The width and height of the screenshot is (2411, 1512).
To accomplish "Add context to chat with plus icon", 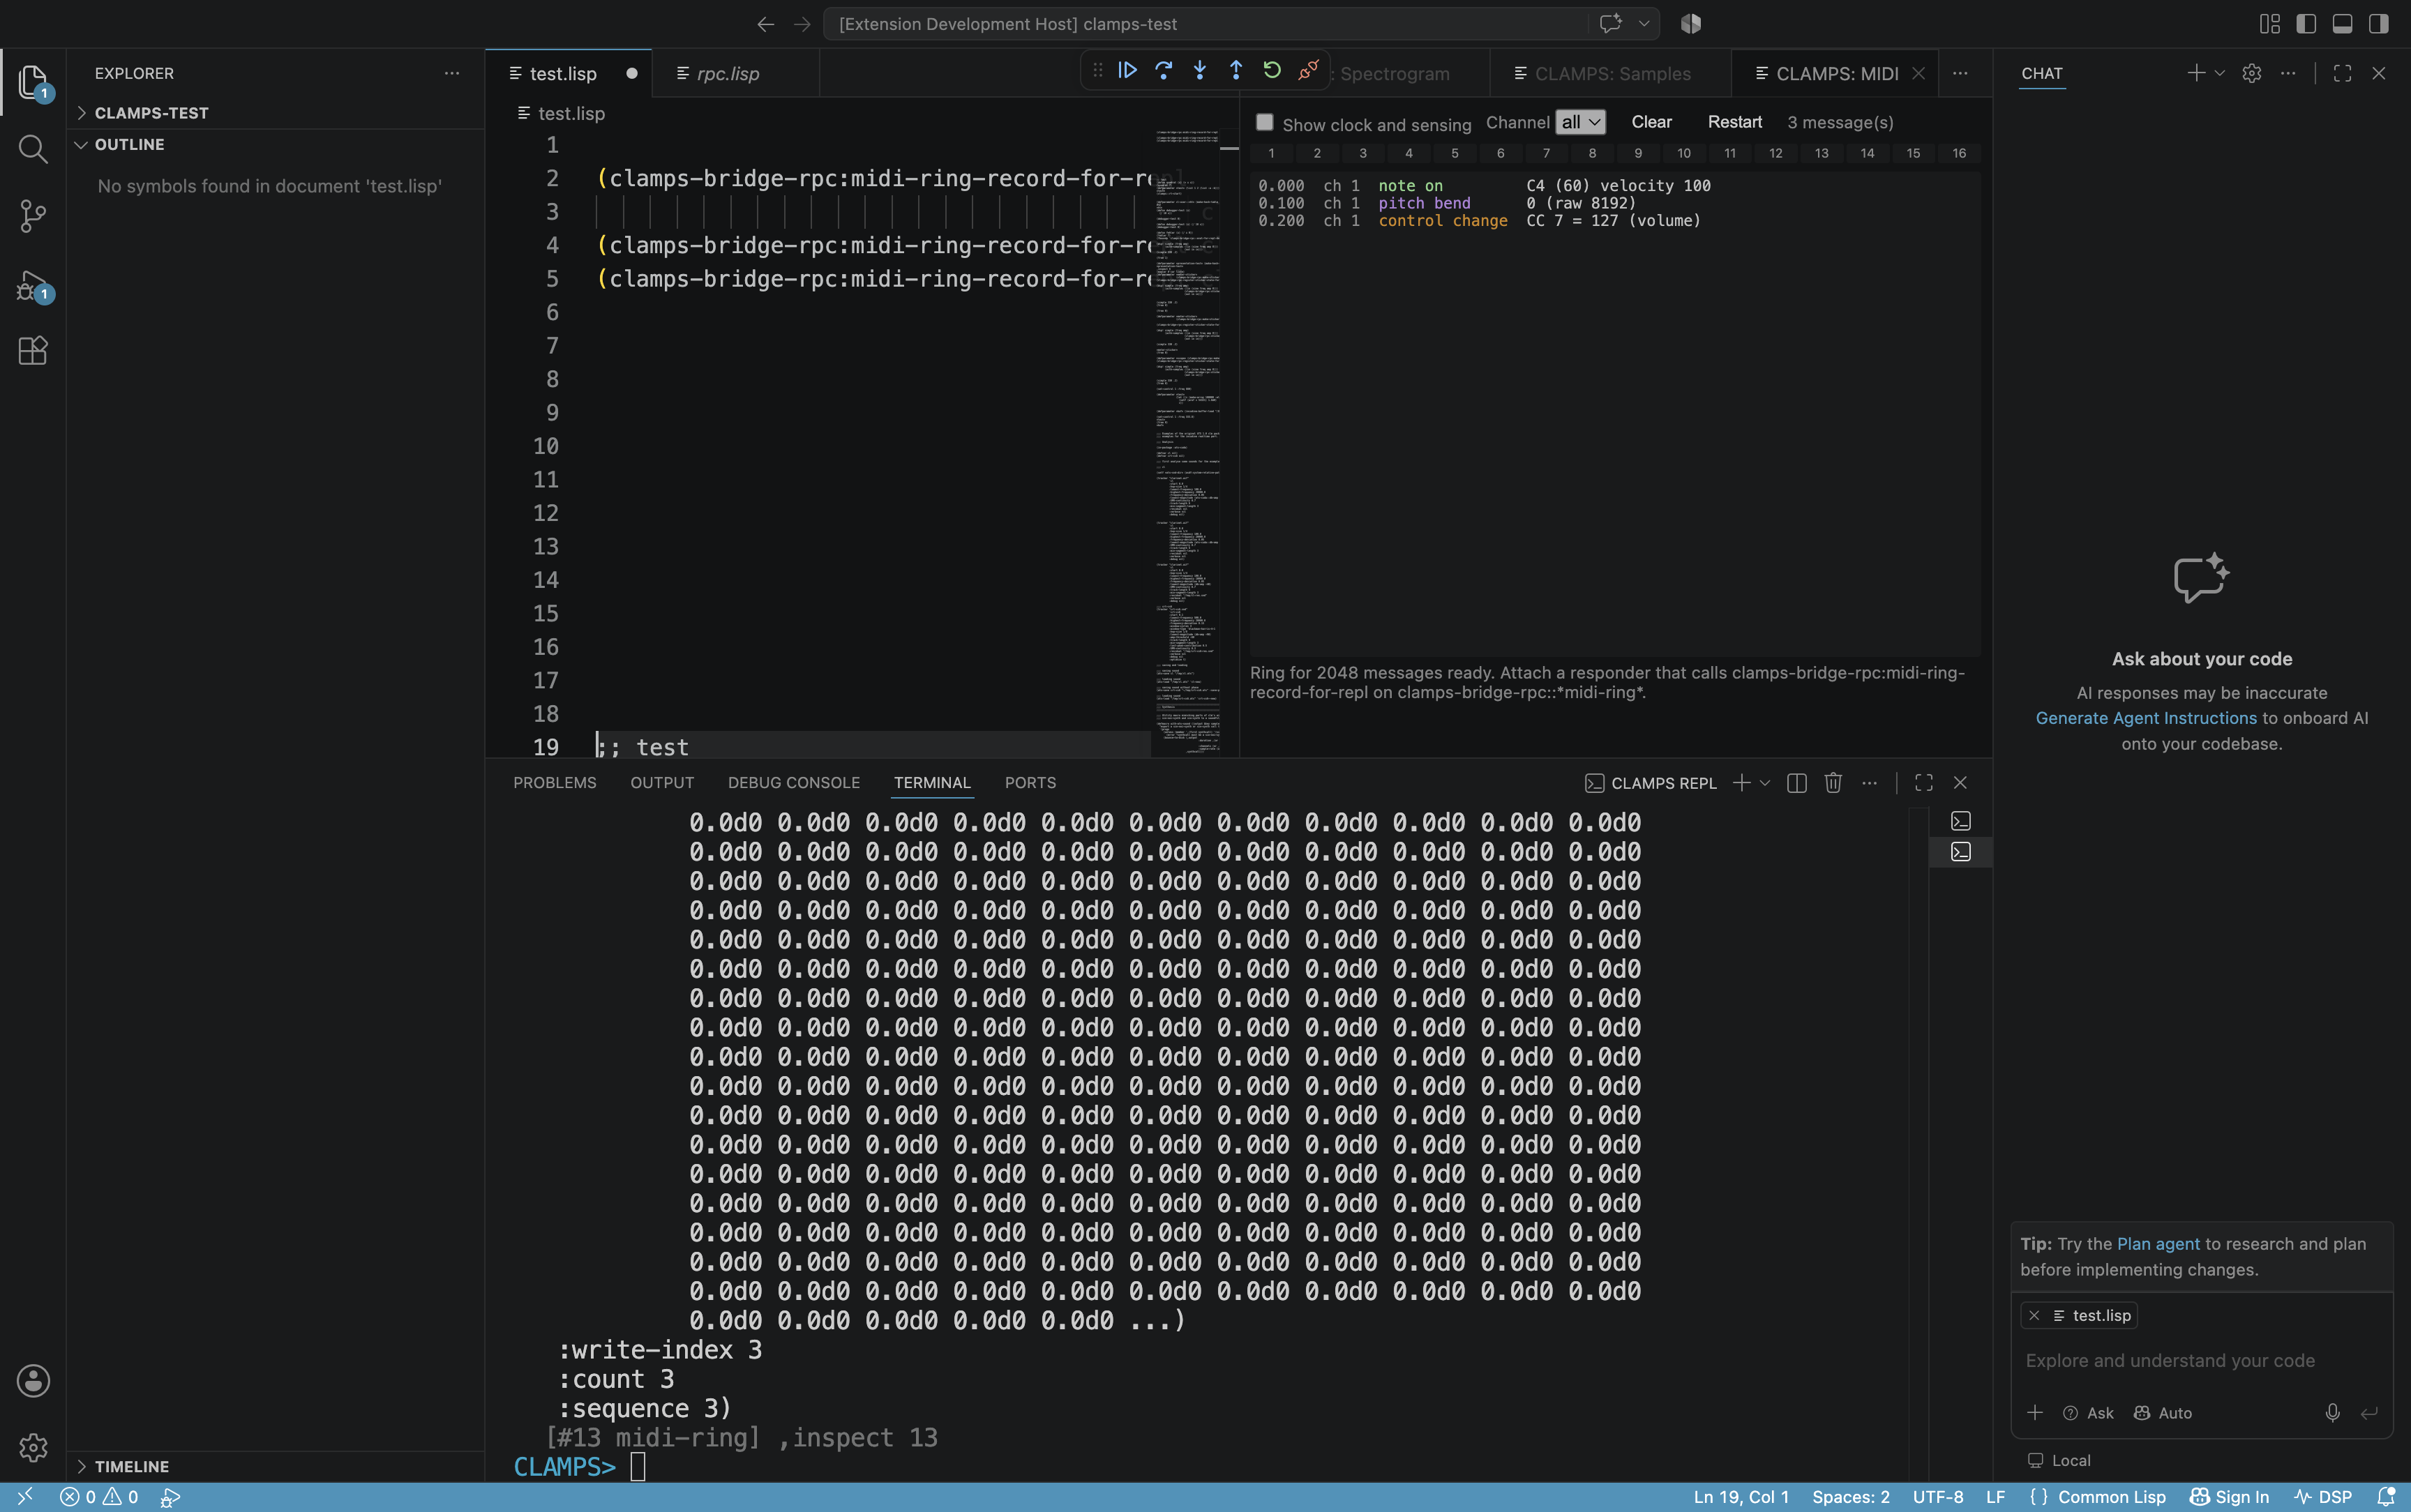I will tap(2034, 1412).
